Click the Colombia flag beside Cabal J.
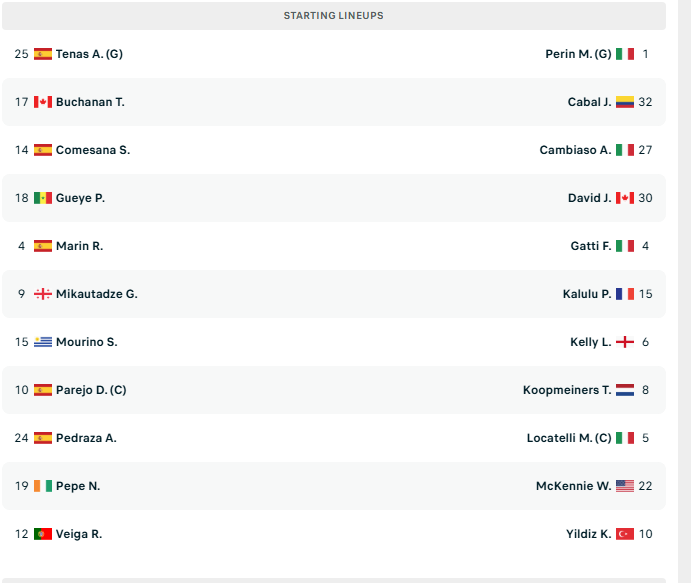Screen dimensions: 691x583 click(625, 102)
